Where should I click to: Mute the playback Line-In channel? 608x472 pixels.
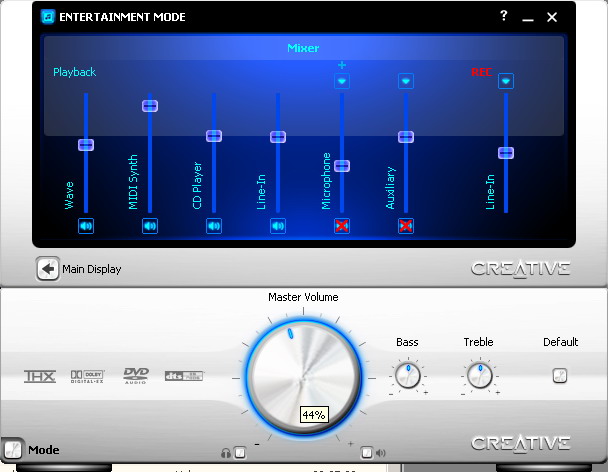[x=278, y=226]
